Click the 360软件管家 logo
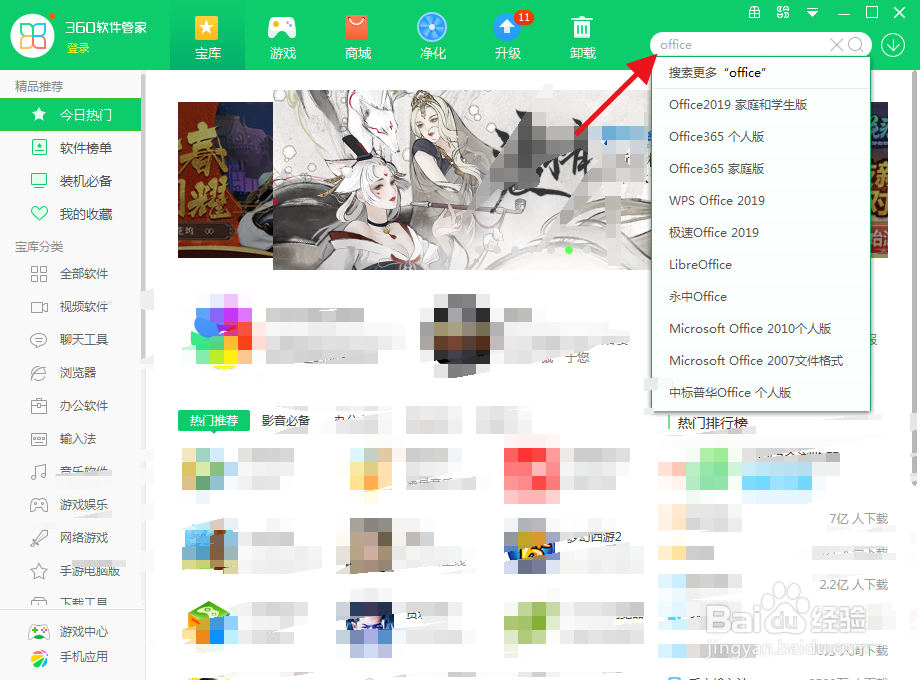This screenshot has height=680, width=920. point(33,36)
